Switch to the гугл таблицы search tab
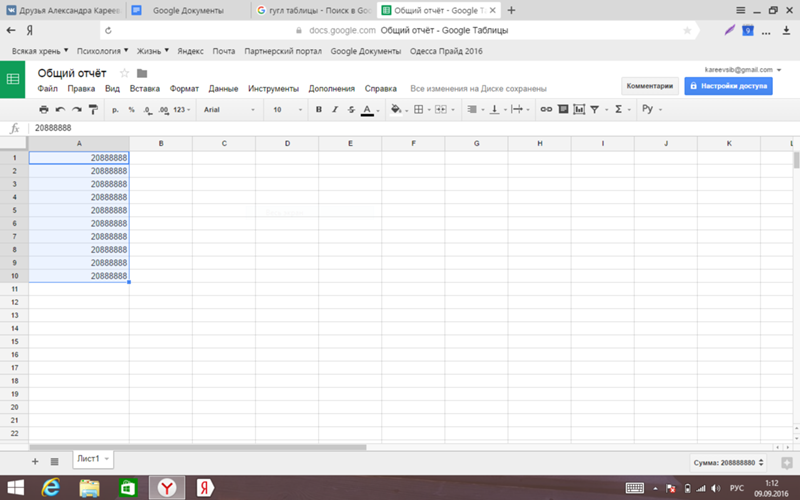 pyautogui.click(x=314, y=10)
